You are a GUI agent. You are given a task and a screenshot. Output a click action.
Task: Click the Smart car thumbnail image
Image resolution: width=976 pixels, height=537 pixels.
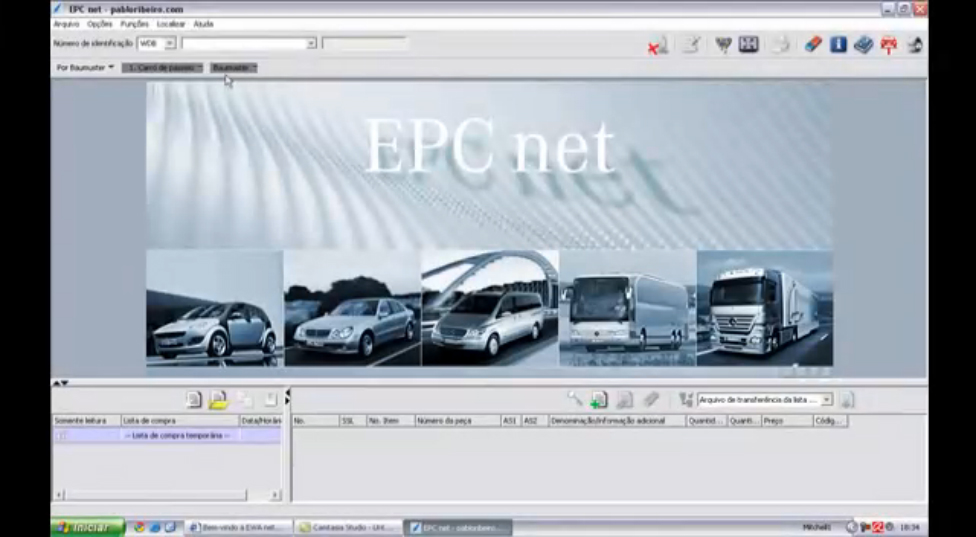(214, 308)
